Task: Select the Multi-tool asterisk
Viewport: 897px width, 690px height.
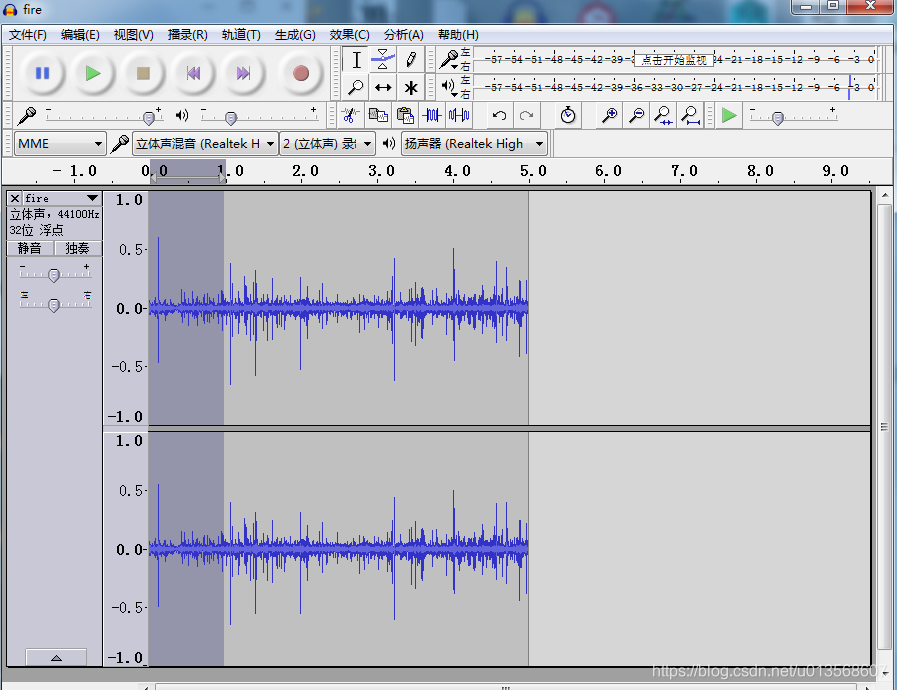Action: (x=410, y=88)
